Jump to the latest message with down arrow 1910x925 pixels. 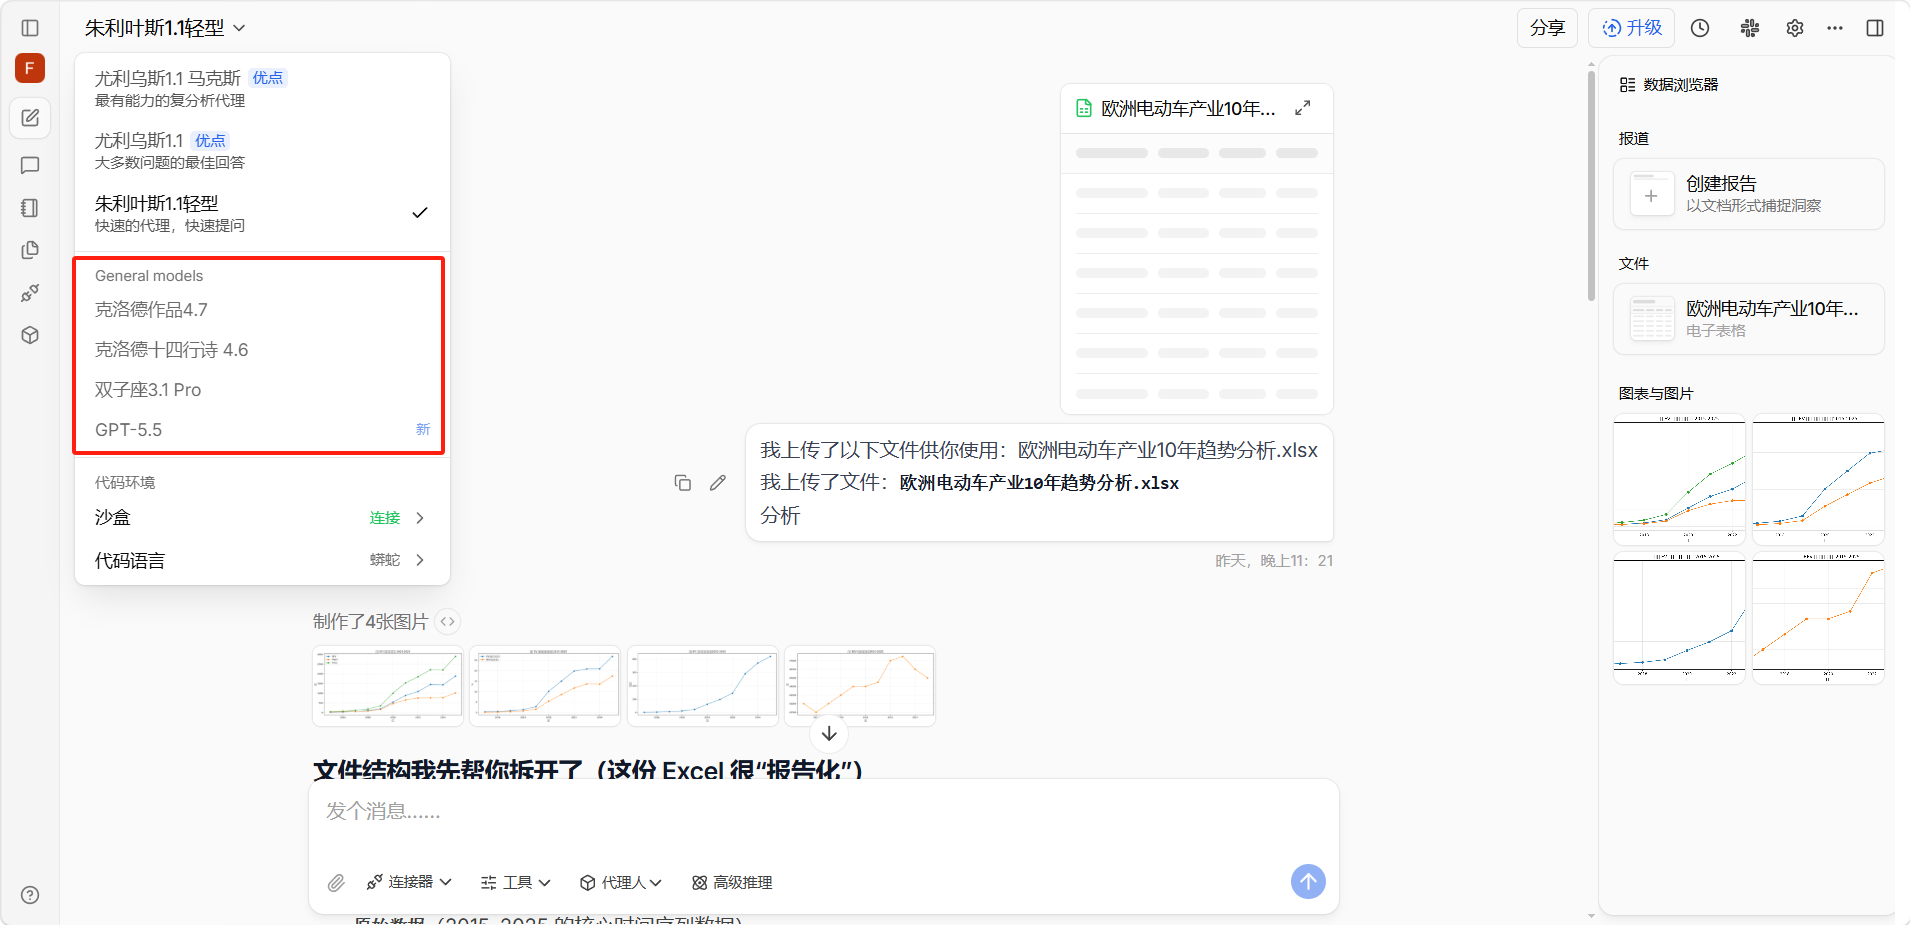tap(829, 734)
